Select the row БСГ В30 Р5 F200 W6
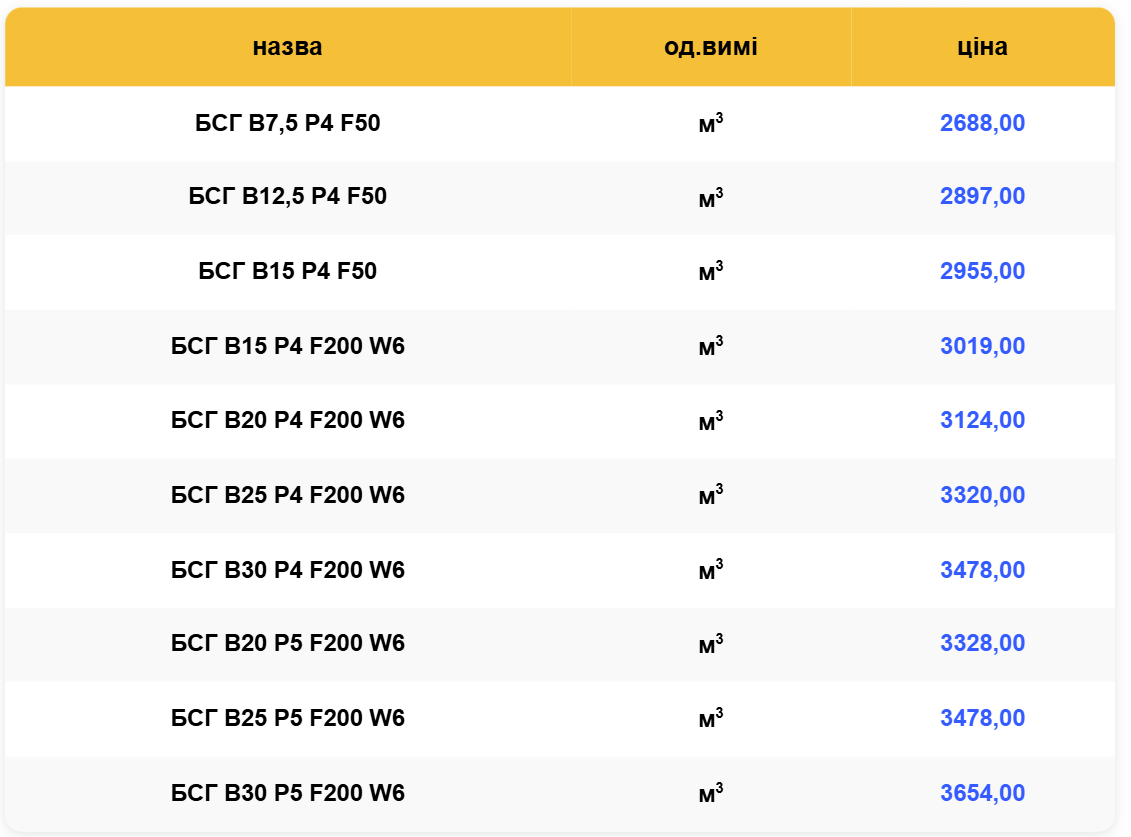Screen dimensions: 1131x837 pyautogui.click(x=287, y=793)
